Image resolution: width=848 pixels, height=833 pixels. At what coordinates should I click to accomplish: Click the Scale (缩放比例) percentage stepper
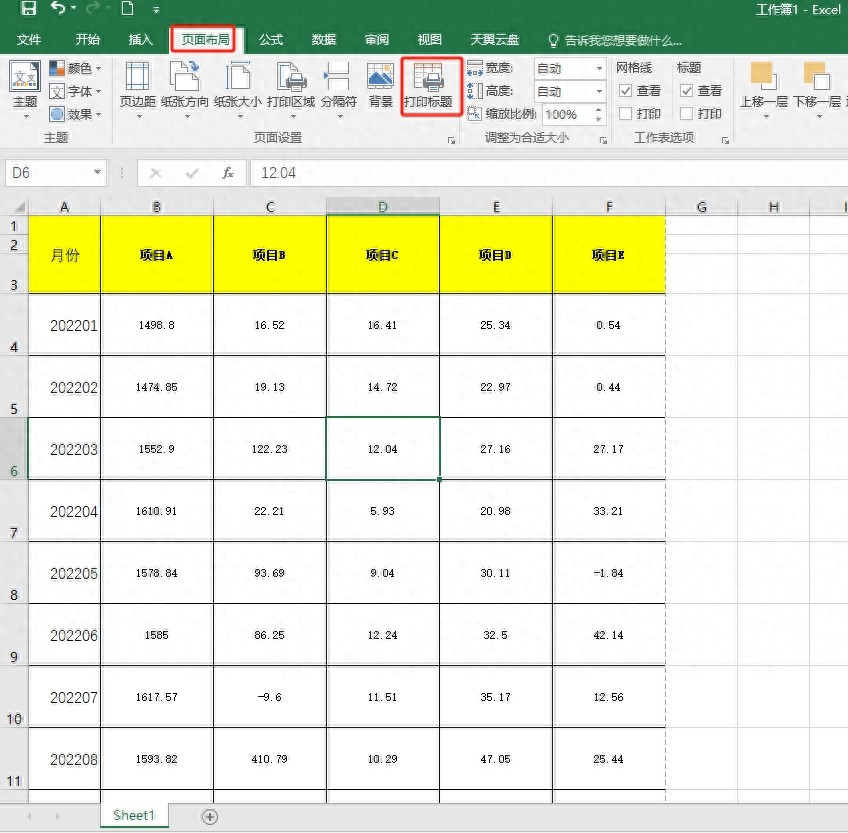[x=598, y=114]
